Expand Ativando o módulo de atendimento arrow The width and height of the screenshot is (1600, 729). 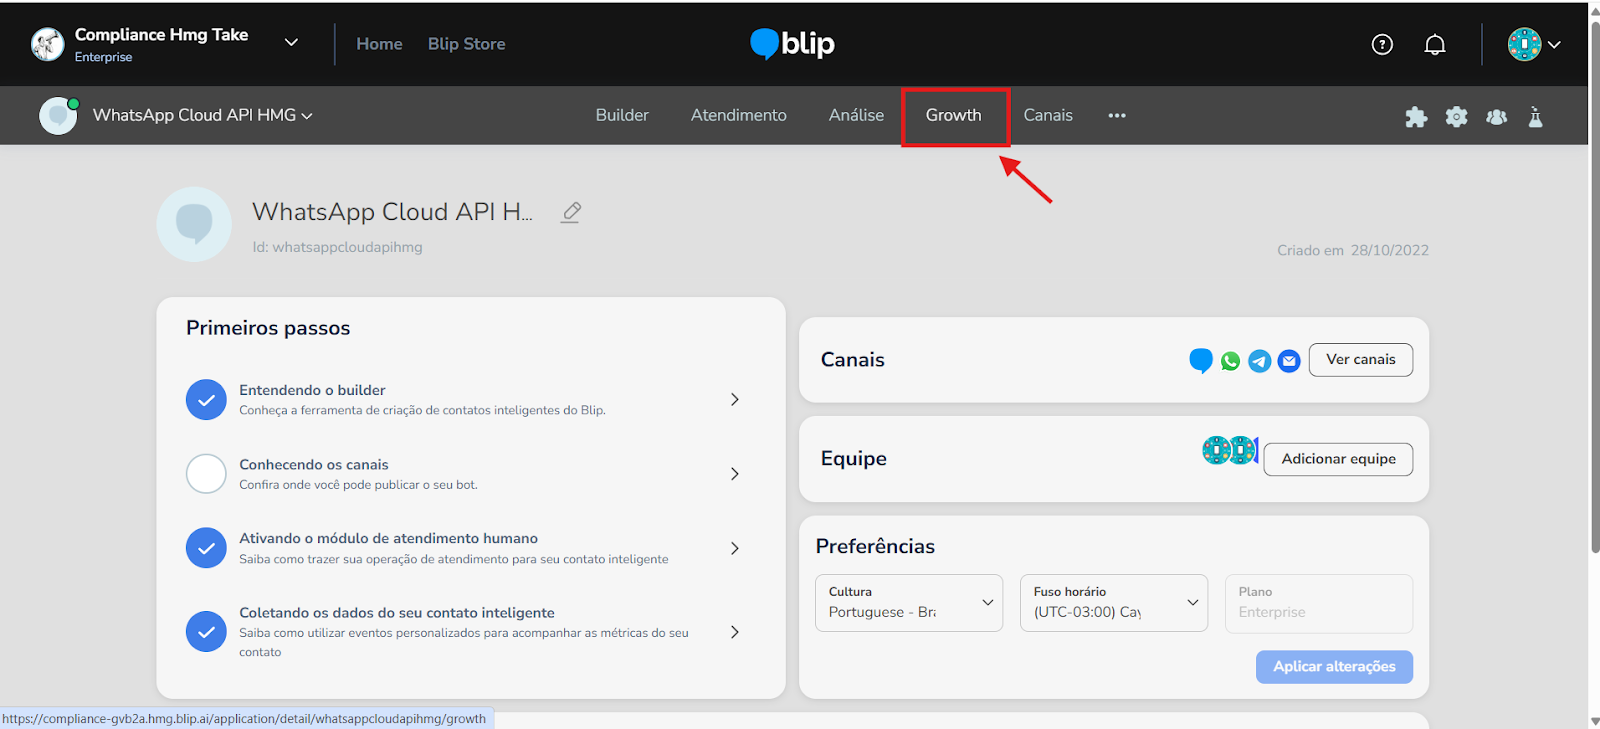click(x=735, y=548)
